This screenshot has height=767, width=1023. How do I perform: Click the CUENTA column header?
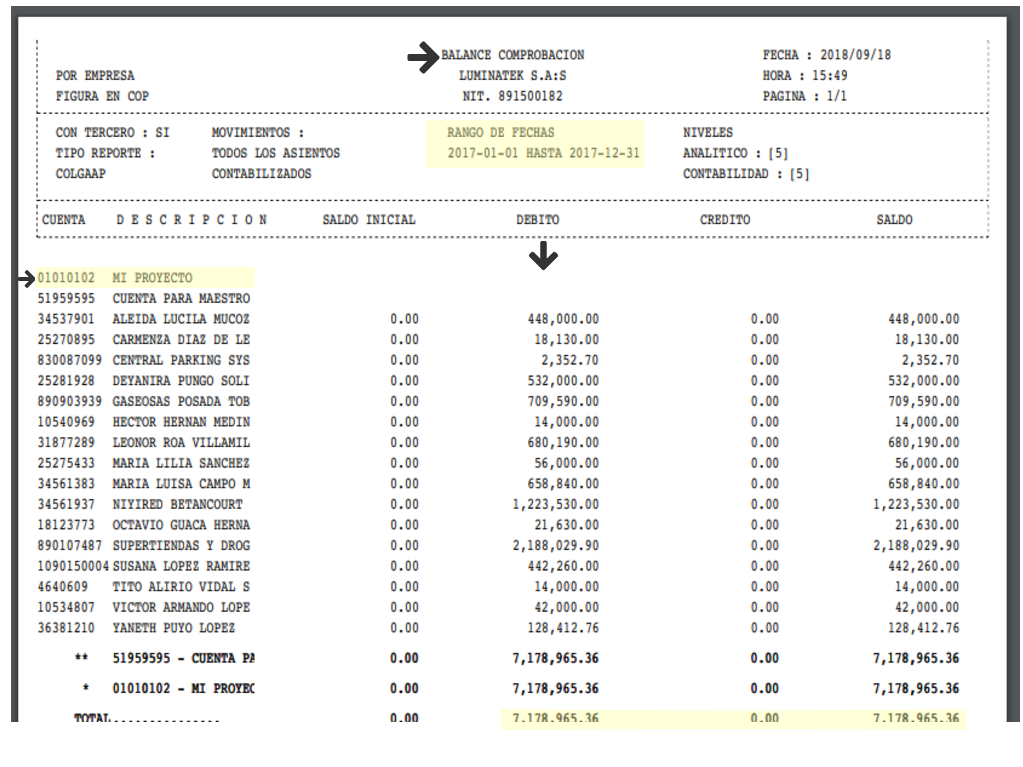coord(64,220)
